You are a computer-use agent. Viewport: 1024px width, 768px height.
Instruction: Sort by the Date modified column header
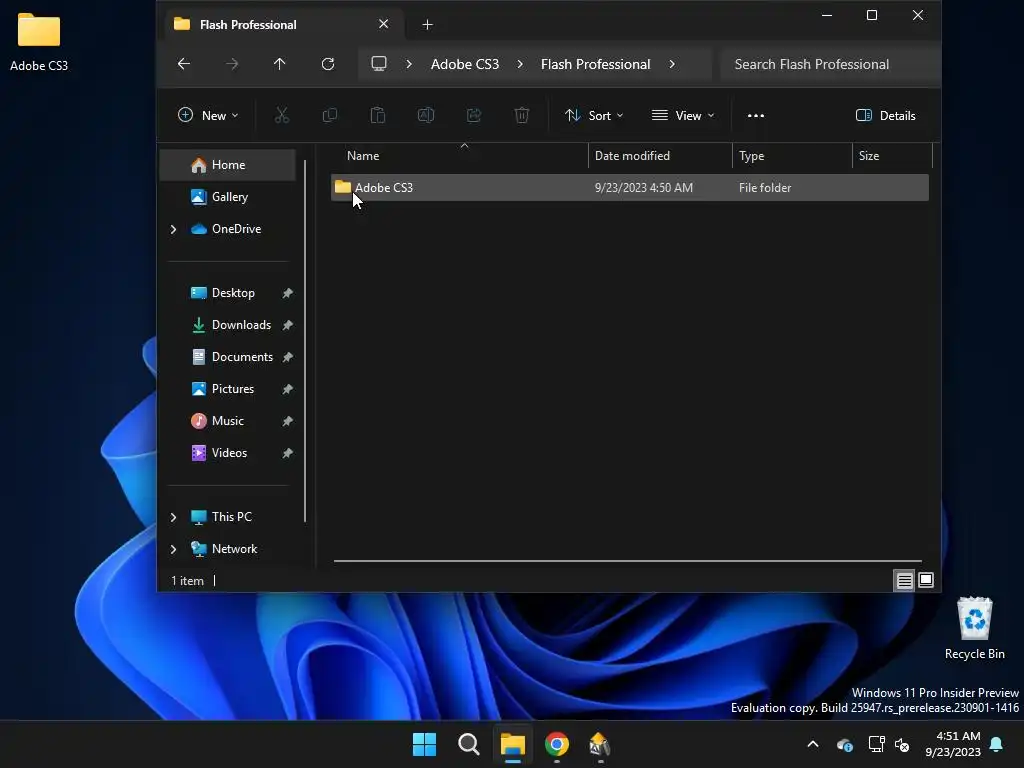(660, 156)
